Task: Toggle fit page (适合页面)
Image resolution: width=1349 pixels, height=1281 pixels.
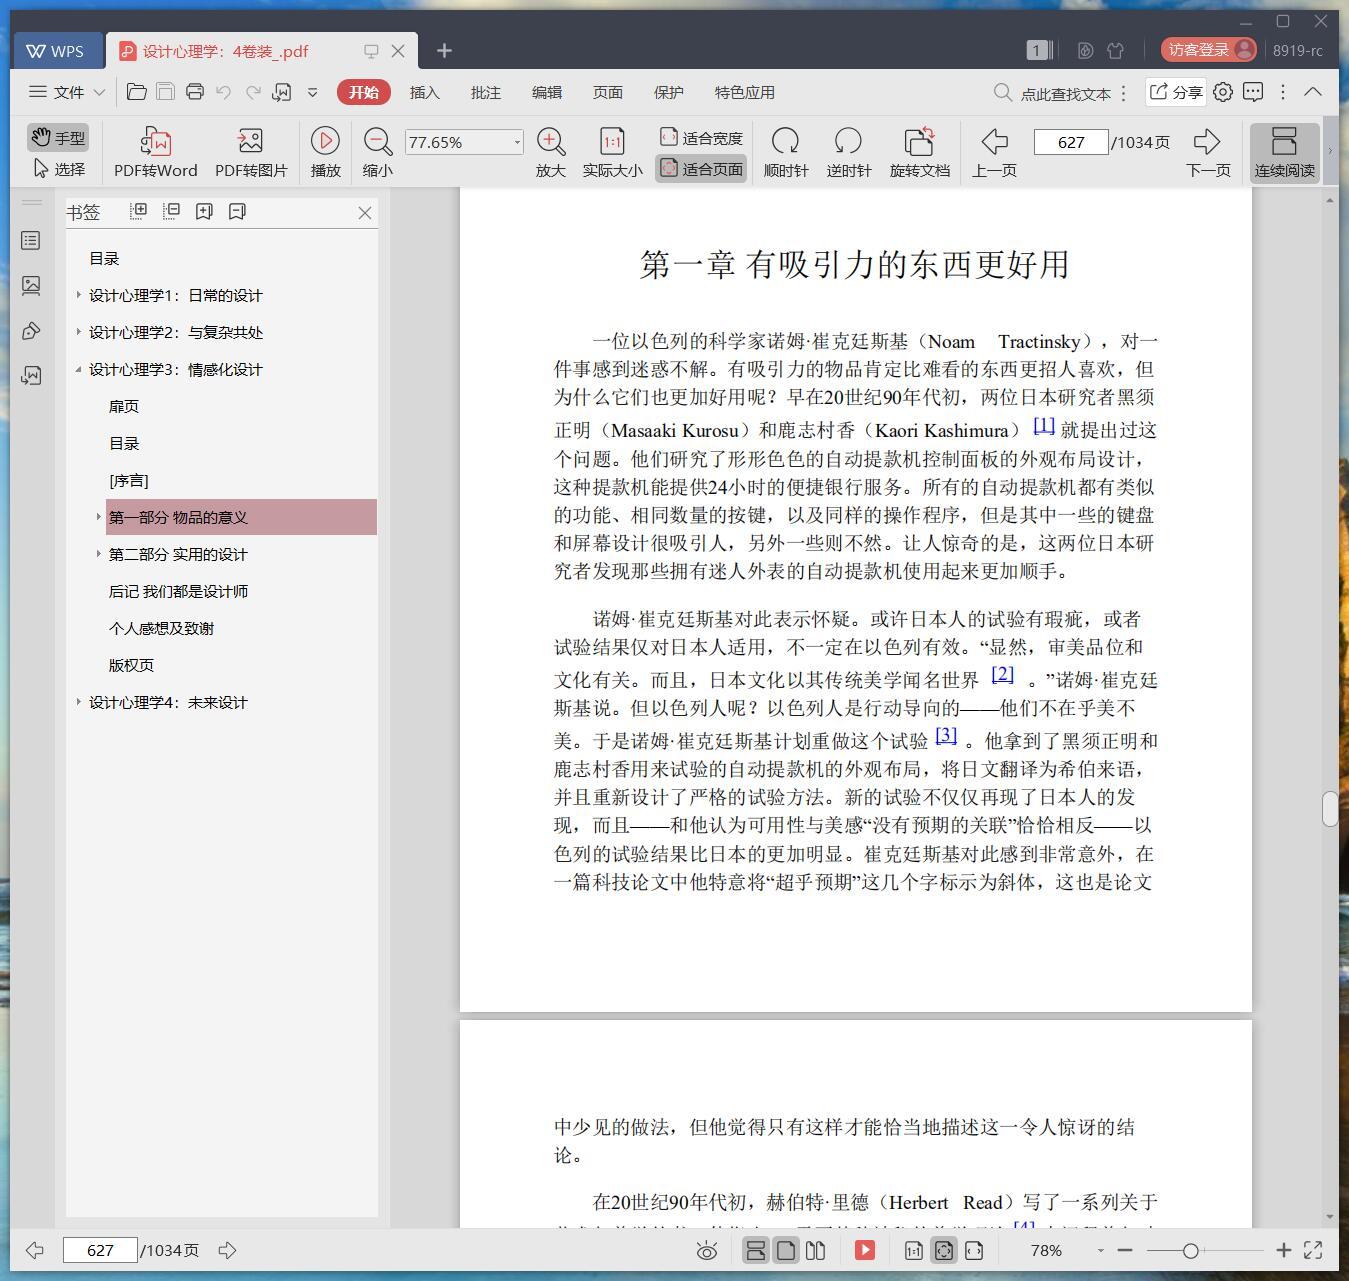Action: coord(701,169)
